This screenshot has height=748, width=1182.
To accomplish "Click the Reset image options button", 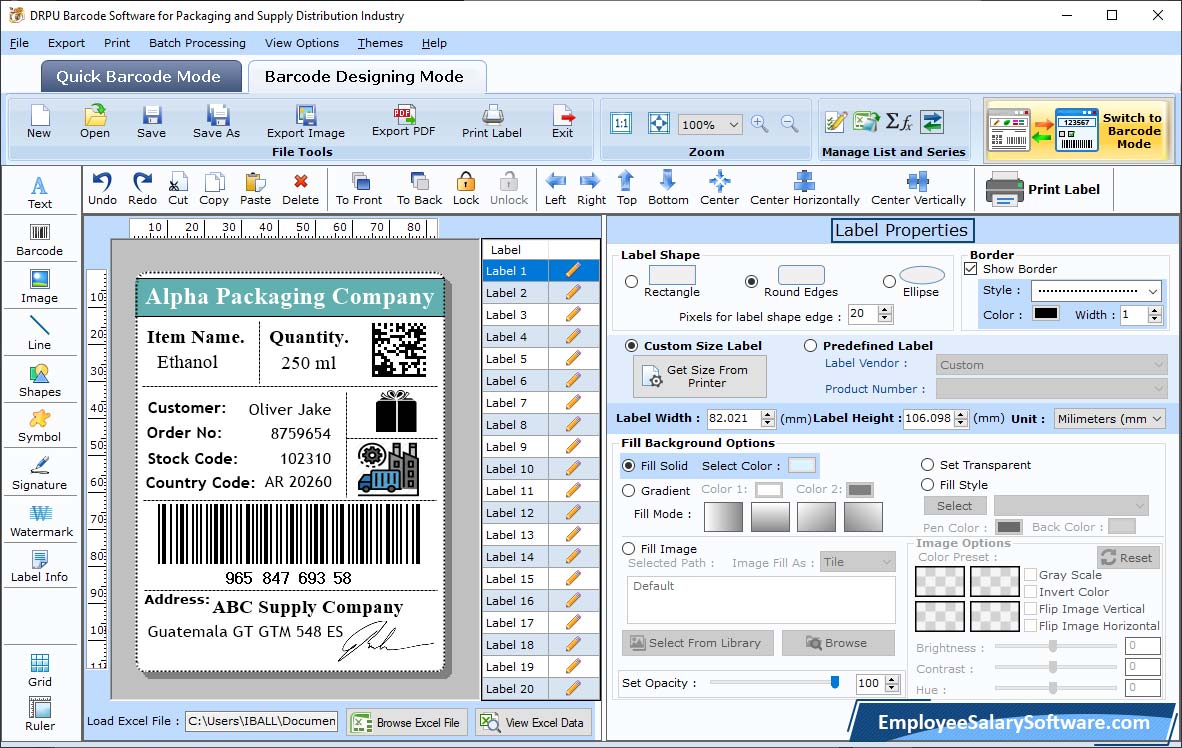I will point(1127,557).
